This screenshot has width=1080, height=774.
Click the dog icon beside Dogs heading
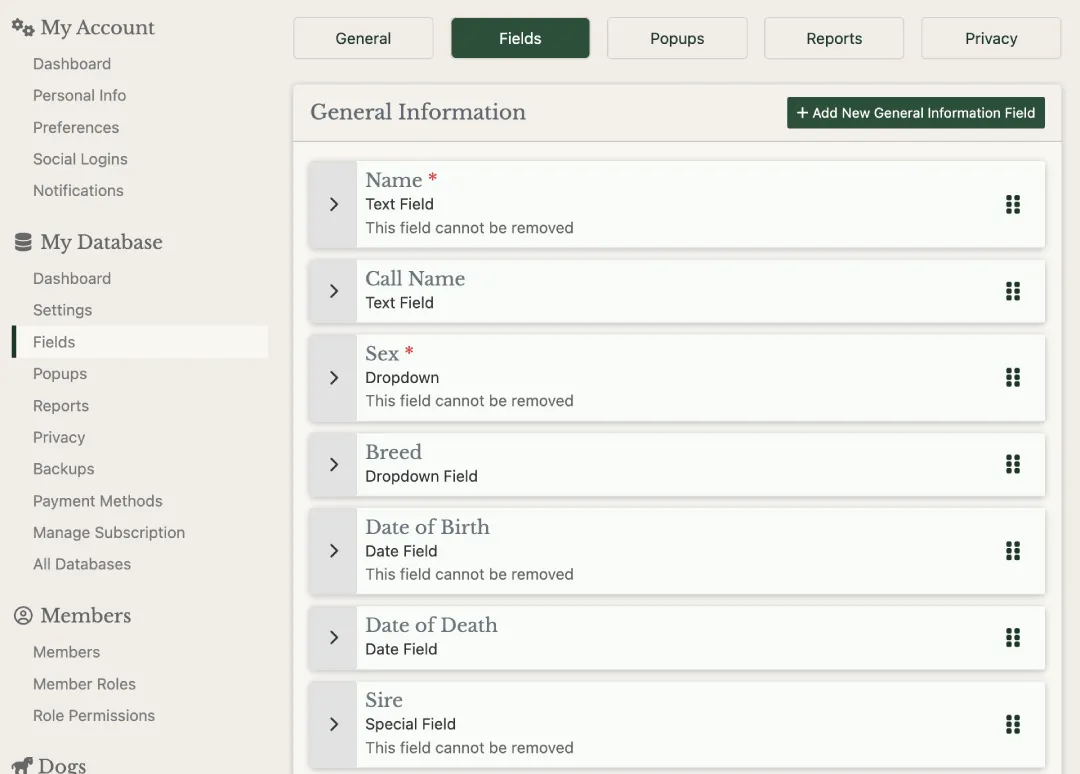click(22, 765)
